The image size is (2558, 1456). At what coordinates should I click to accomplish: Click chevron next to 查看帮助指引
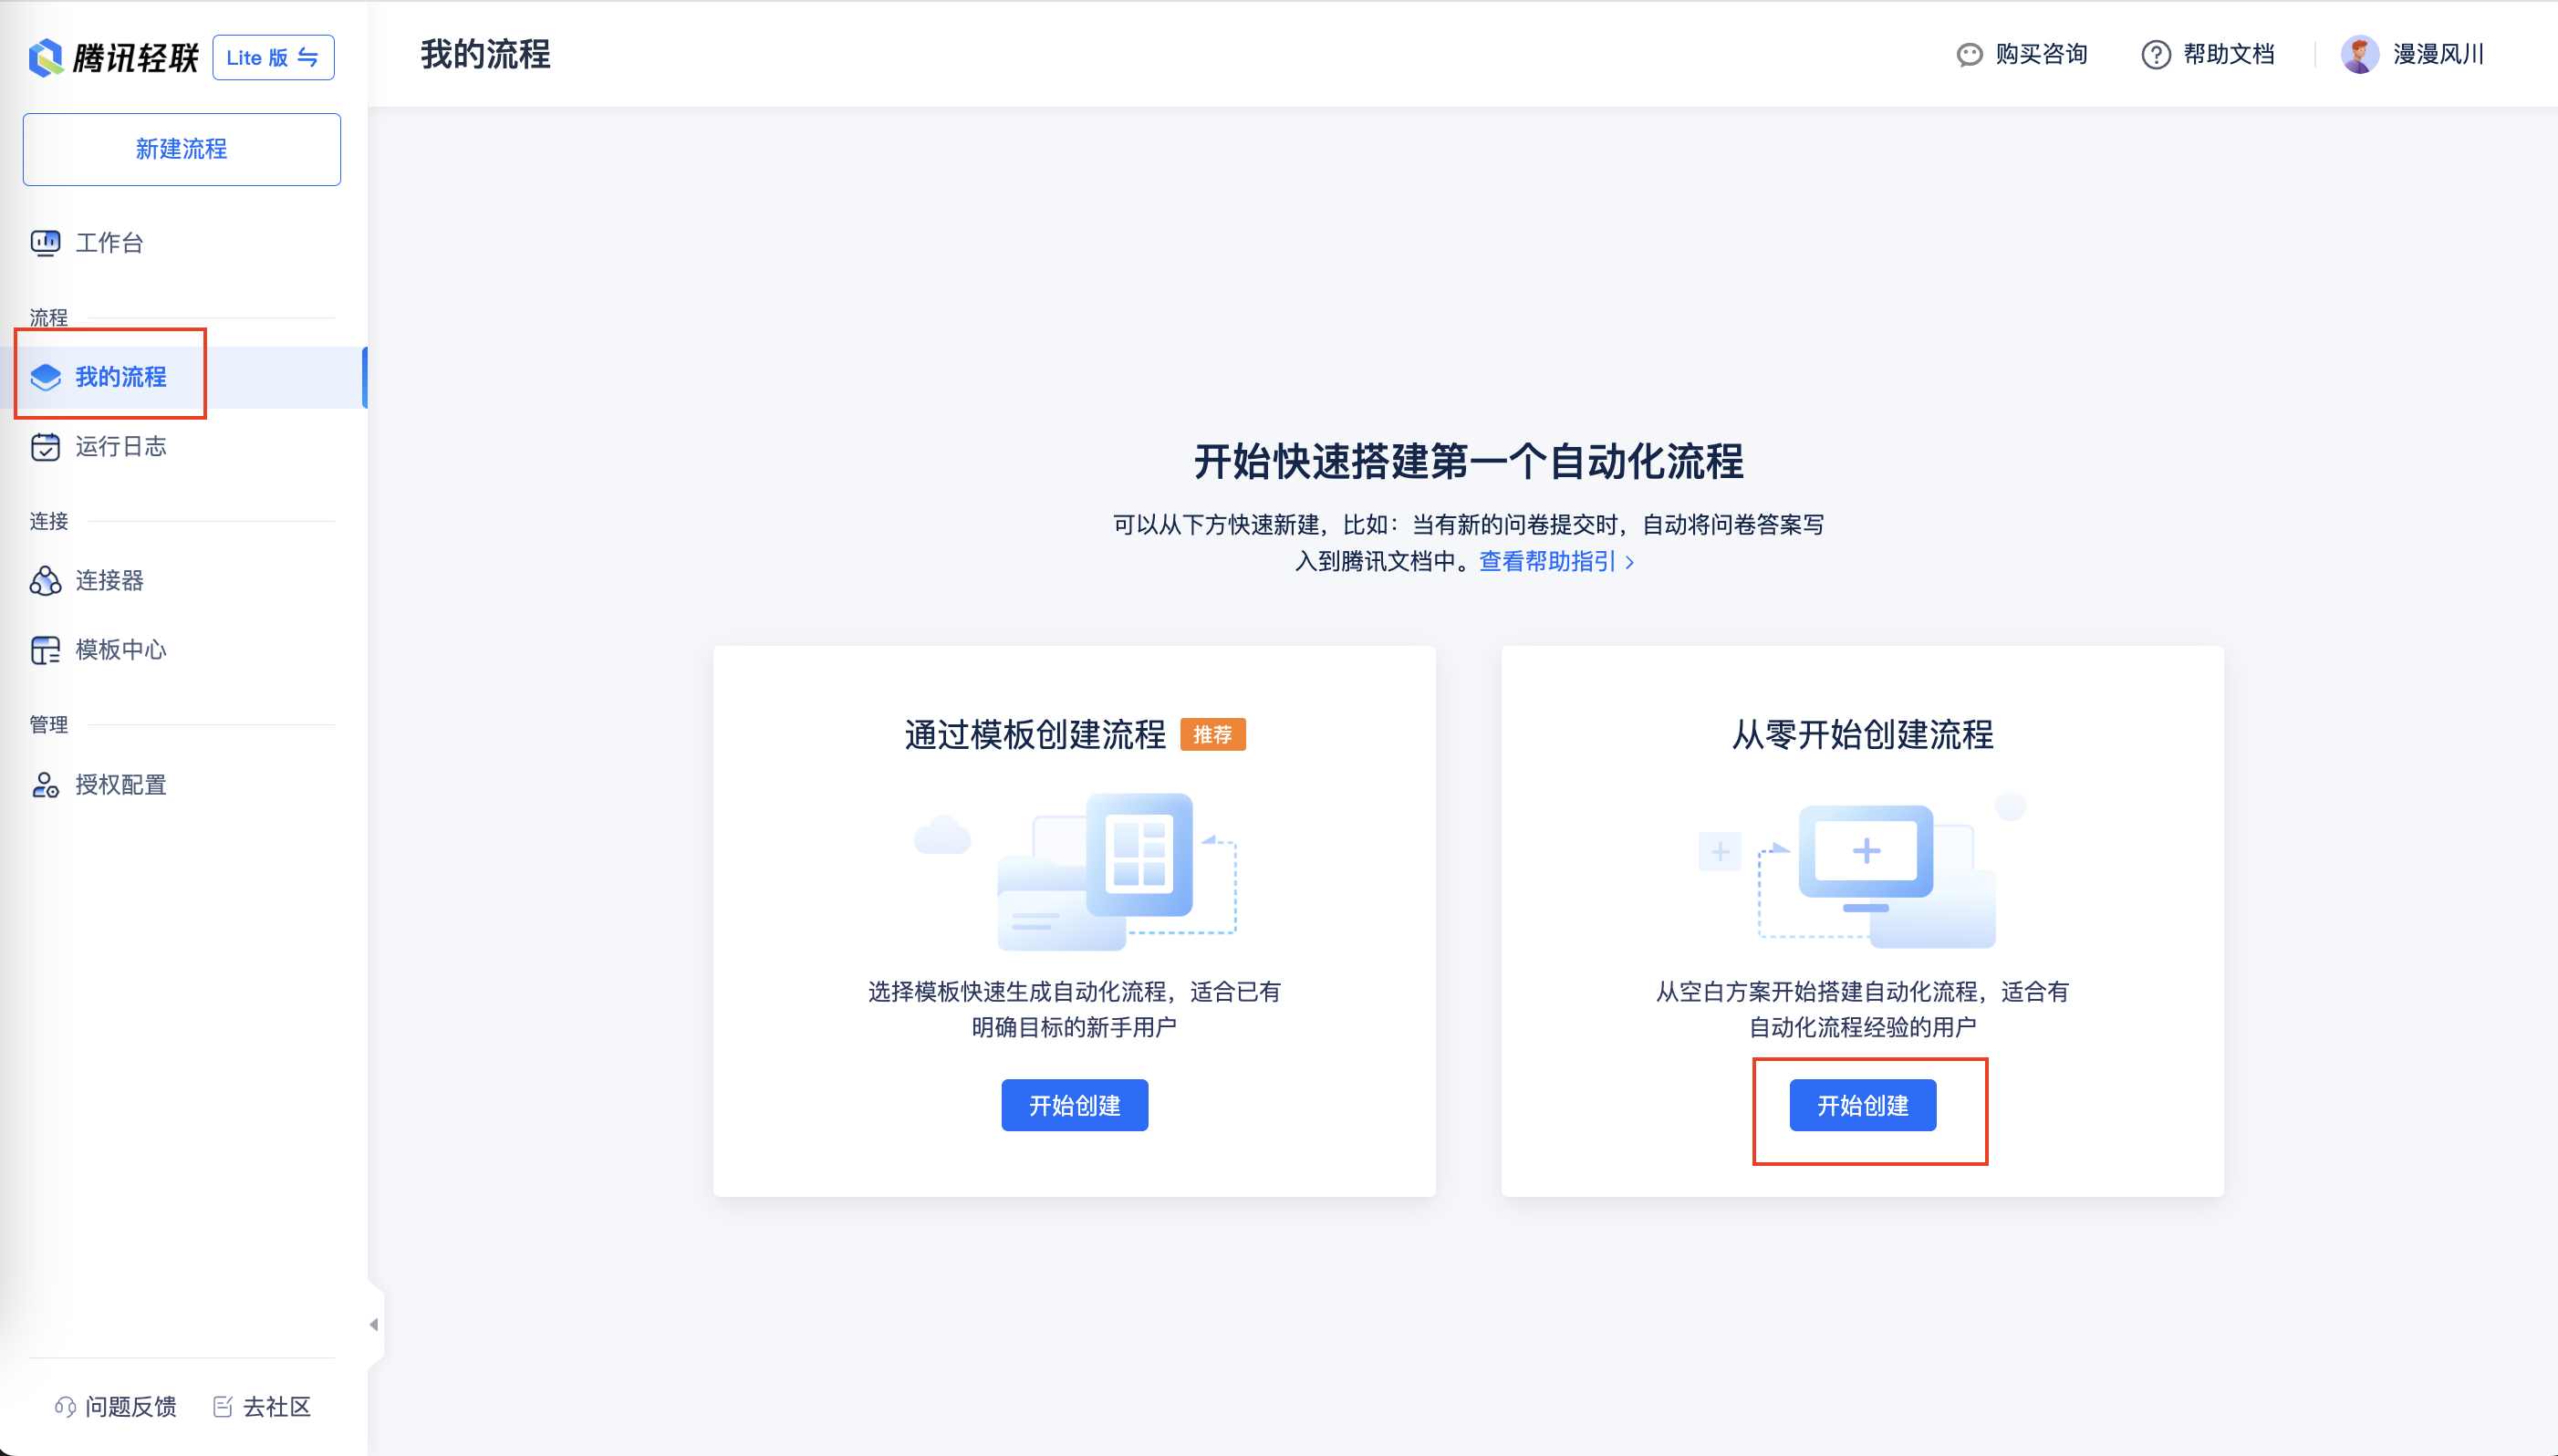tap(1630, 562)
